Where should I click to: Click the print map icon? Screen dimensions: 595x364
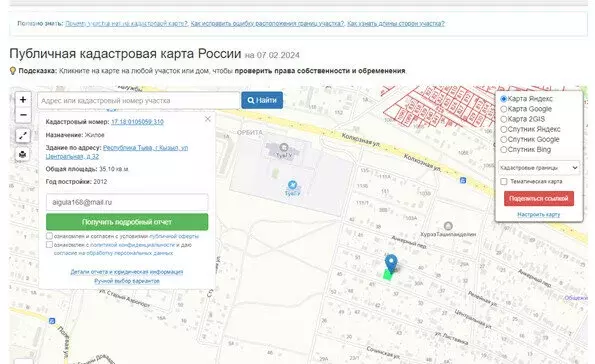[x=23, y=154]
